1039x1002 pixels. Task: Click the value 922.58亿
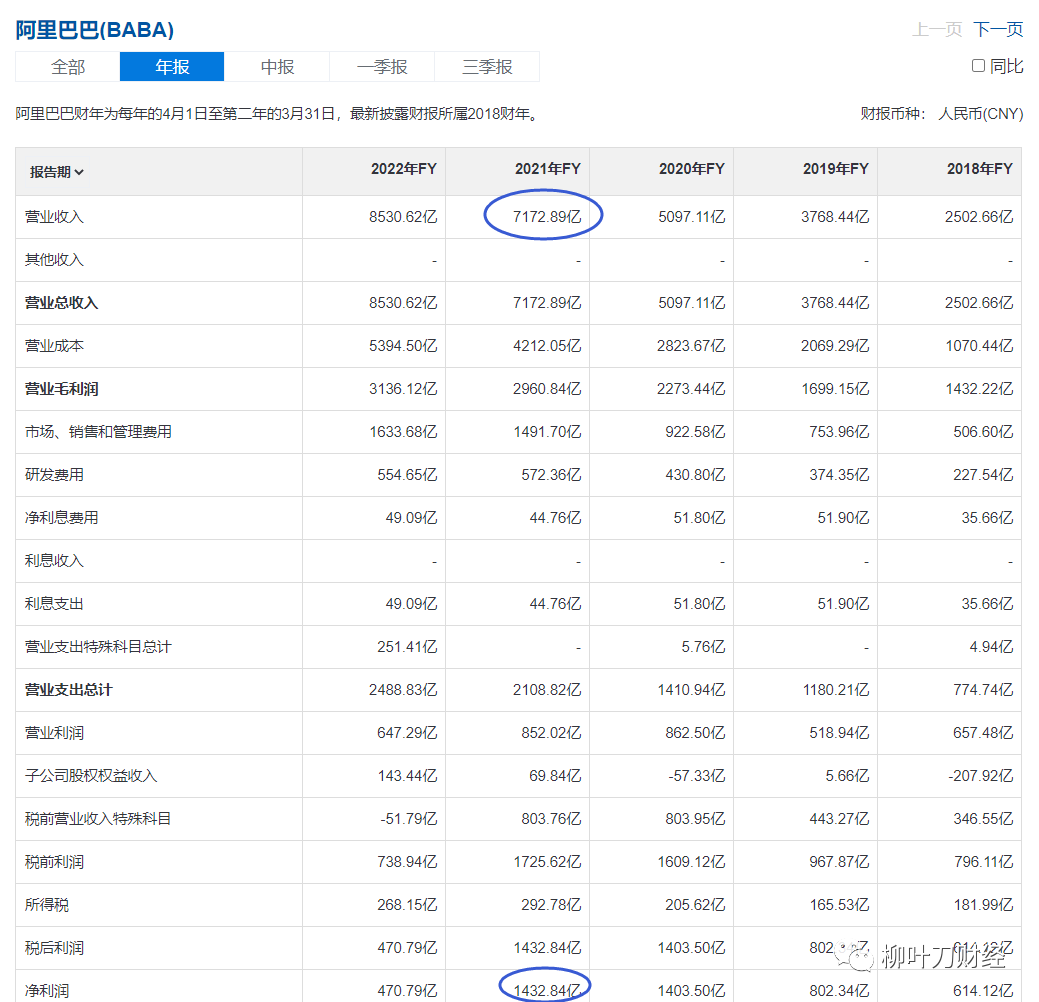click(x=695, y=432)
